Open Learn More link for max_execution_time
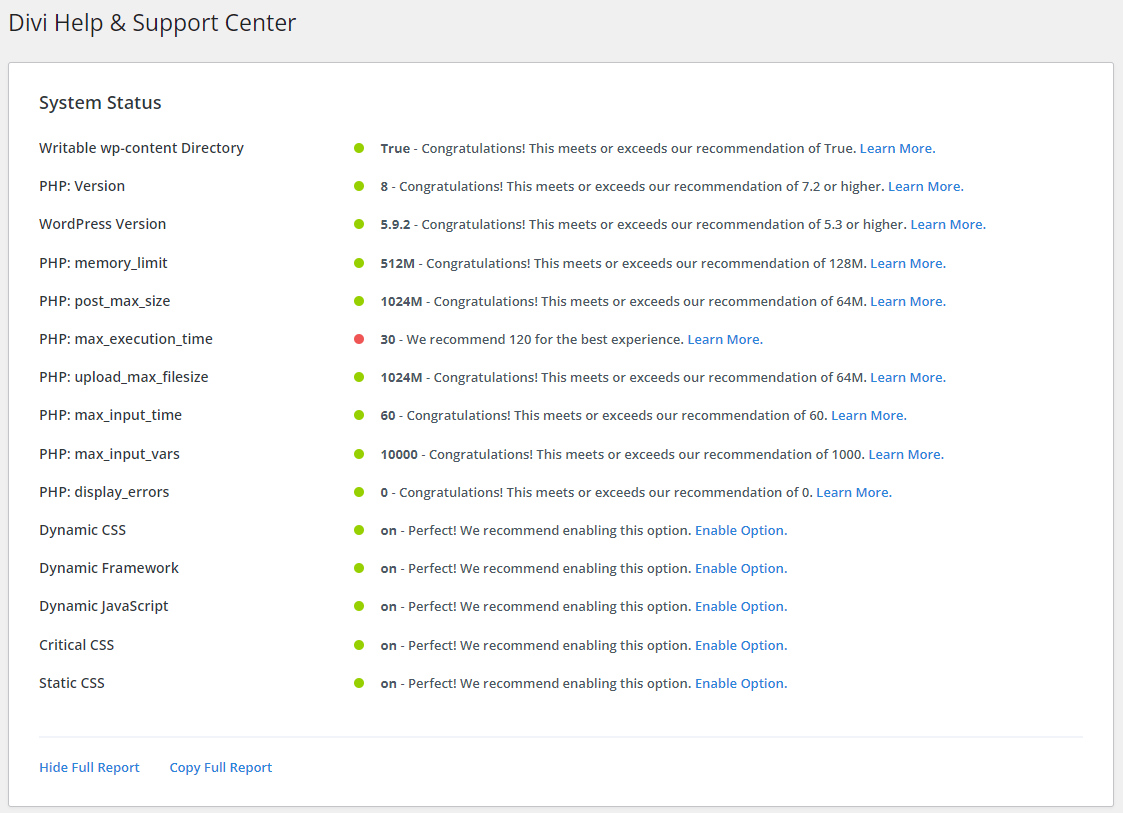1123x813 pixels. [726, 340]
